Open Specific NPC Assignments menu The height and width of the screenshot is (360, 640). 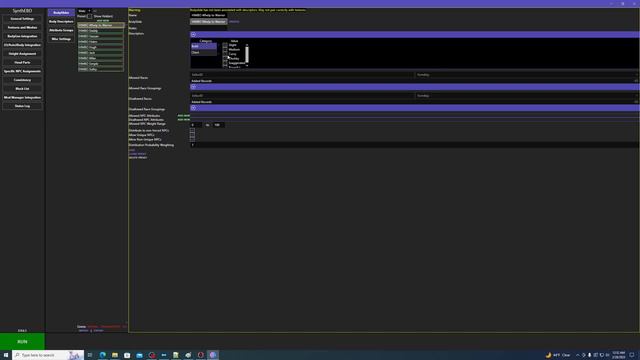click(x=22, y=71)
